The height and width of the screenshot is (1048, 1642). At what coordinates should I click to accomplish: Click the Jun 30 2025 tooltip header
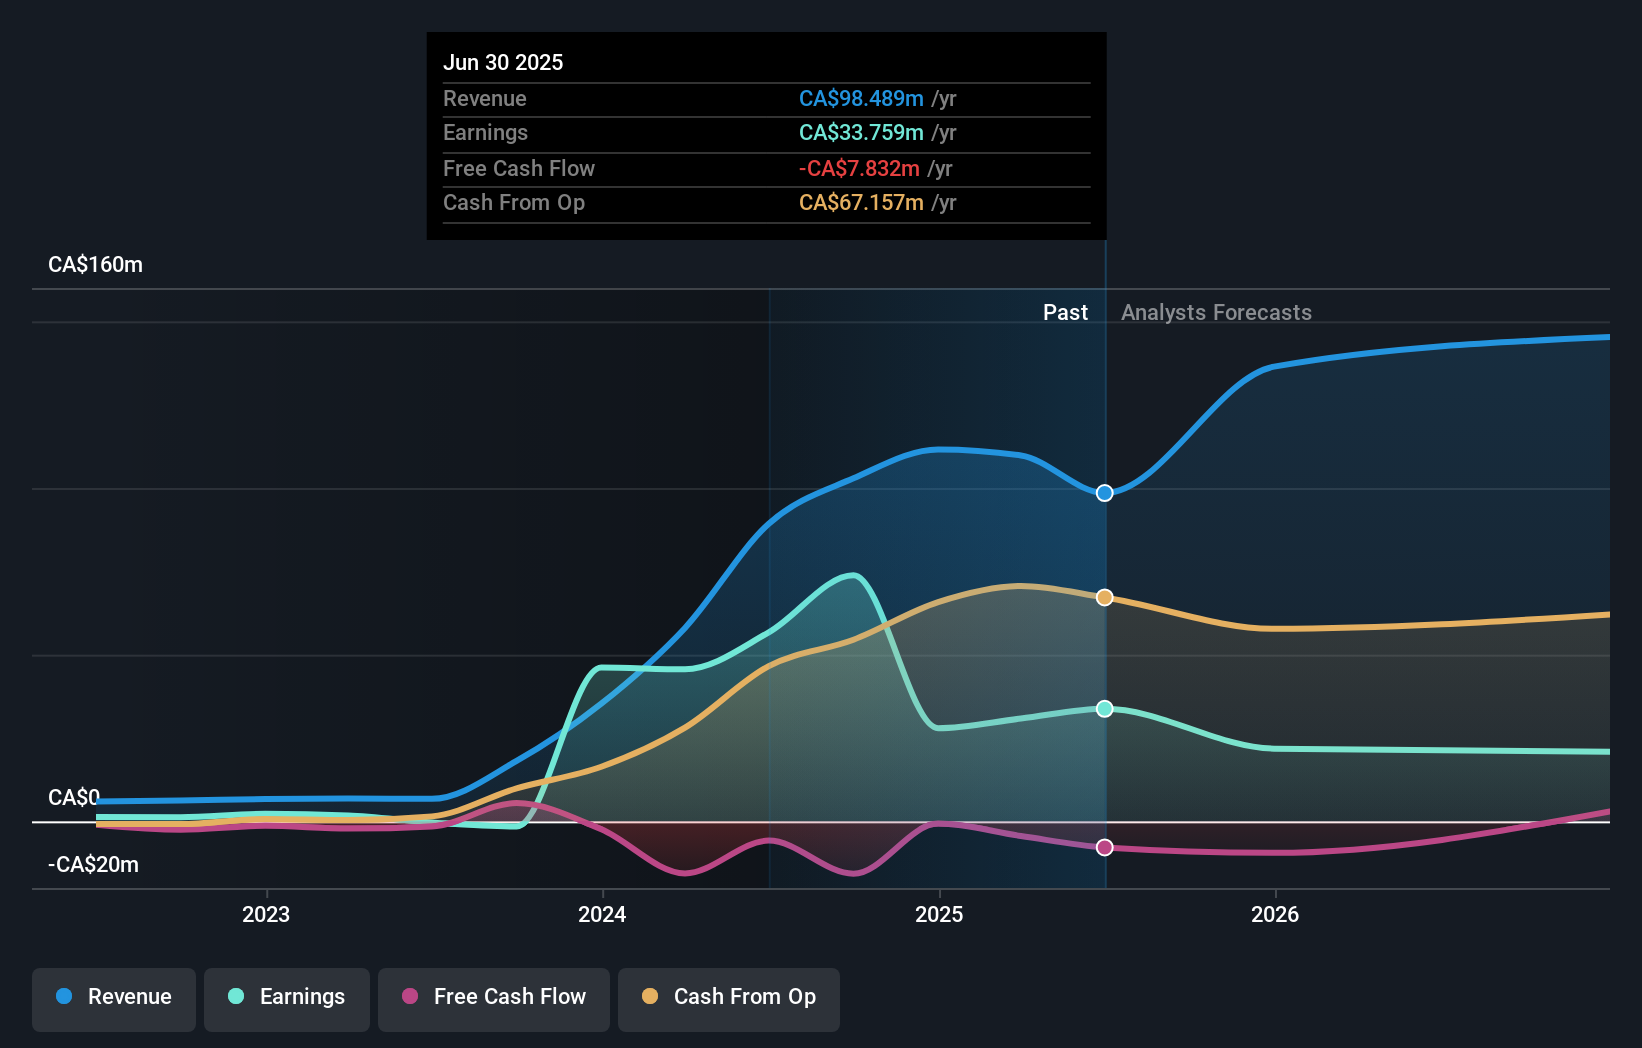tap(503, 62)
